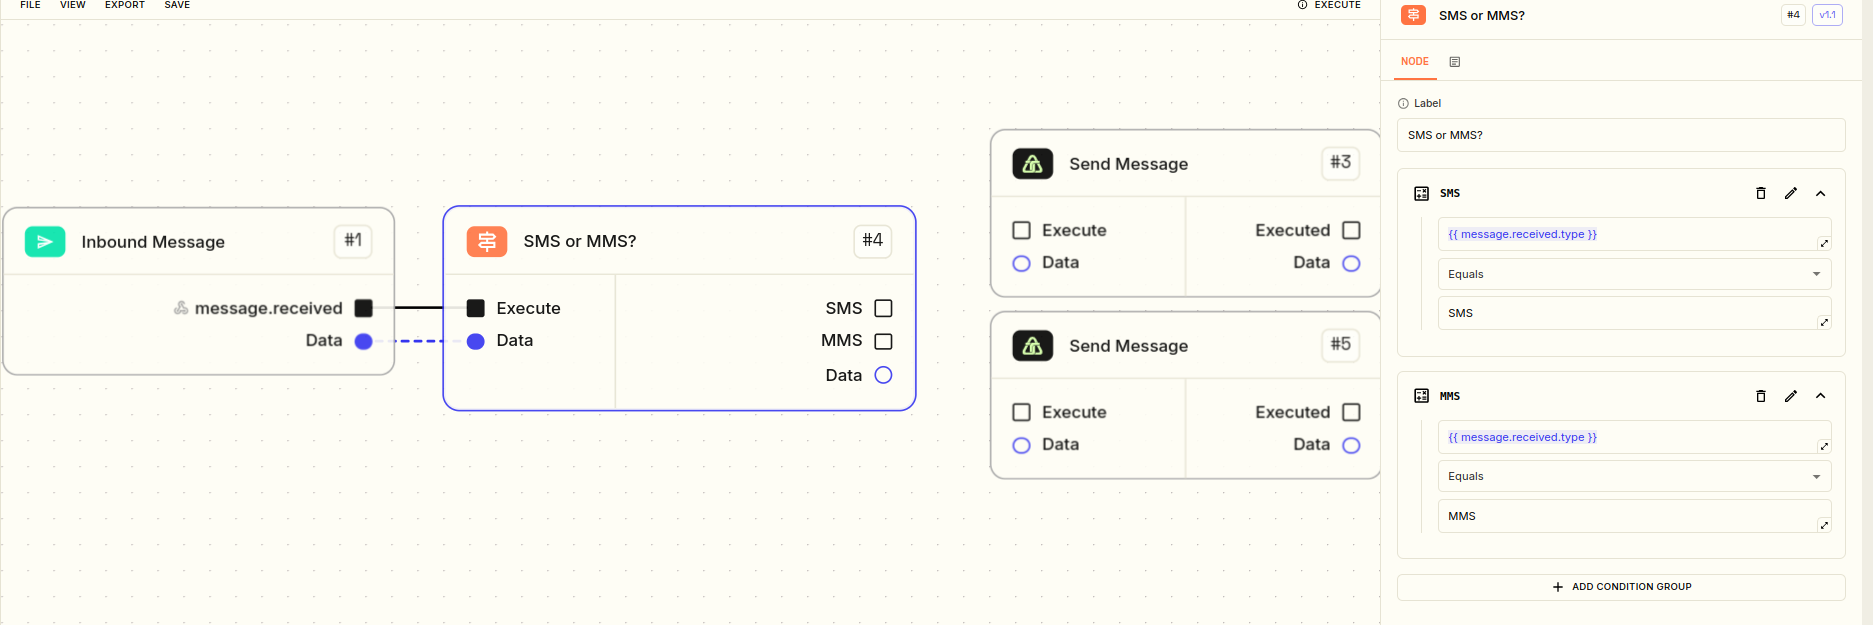Open the notes tab icon beside NODE

(x=1455, y=62)
